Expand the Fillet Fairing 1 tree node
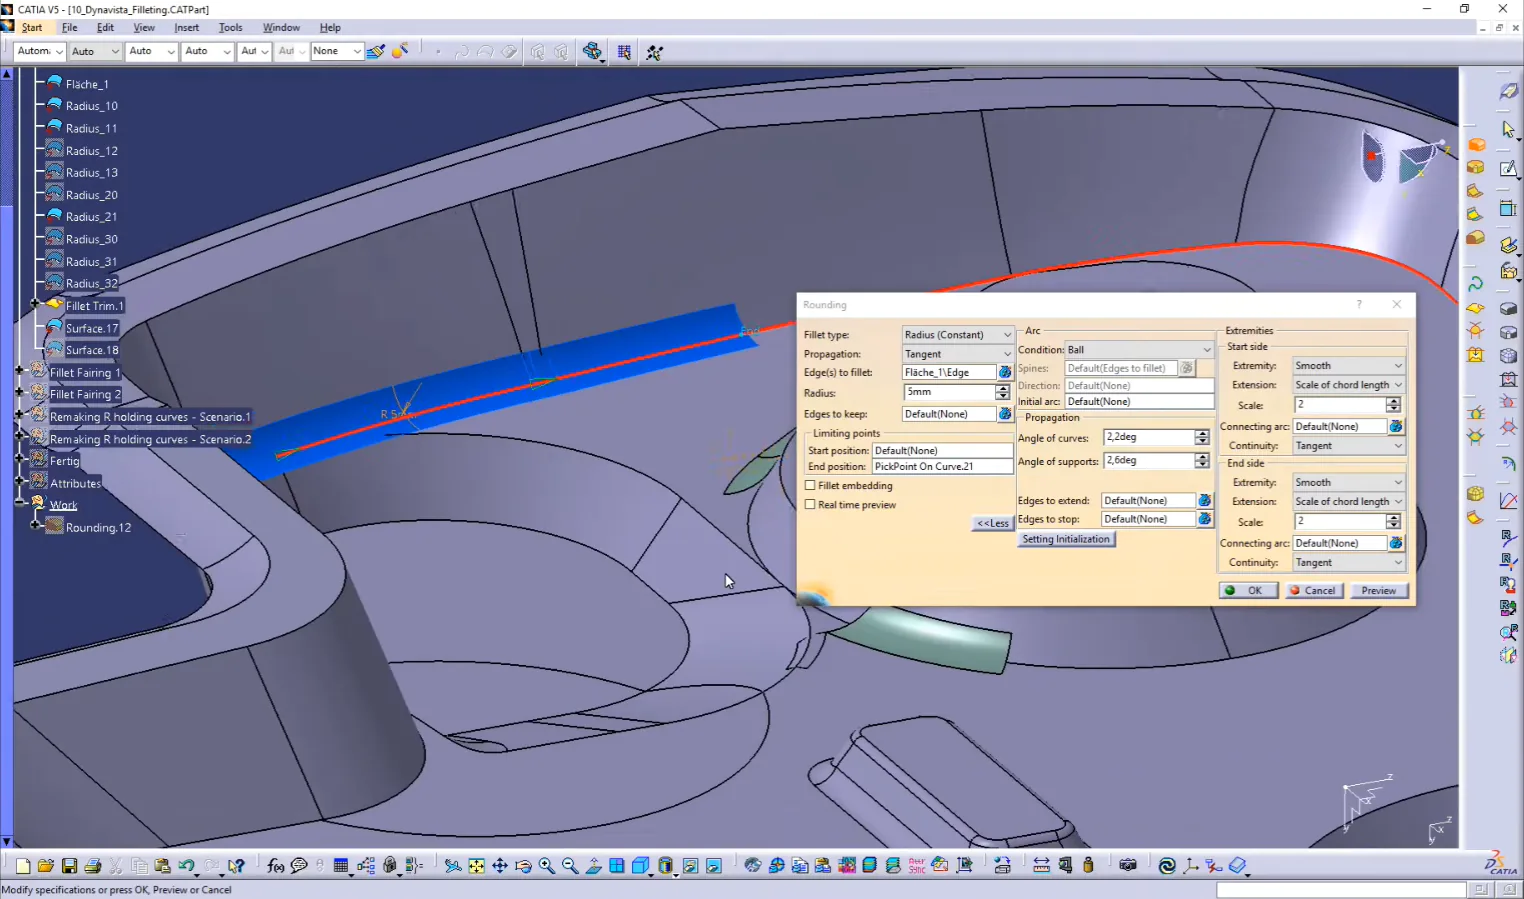 coord(19,372)
